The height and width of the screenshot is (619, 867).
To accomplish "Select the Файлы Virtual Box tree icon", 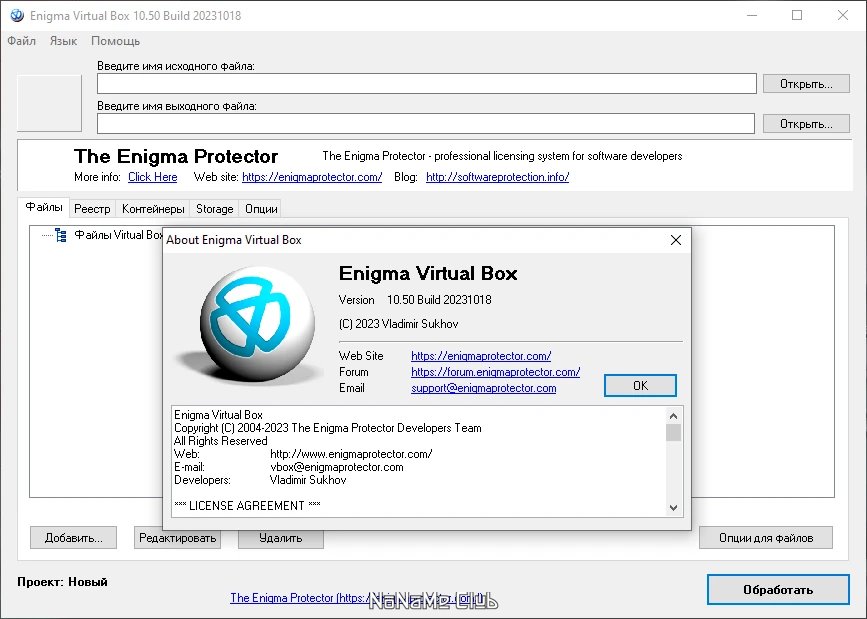I will (61, 235).
